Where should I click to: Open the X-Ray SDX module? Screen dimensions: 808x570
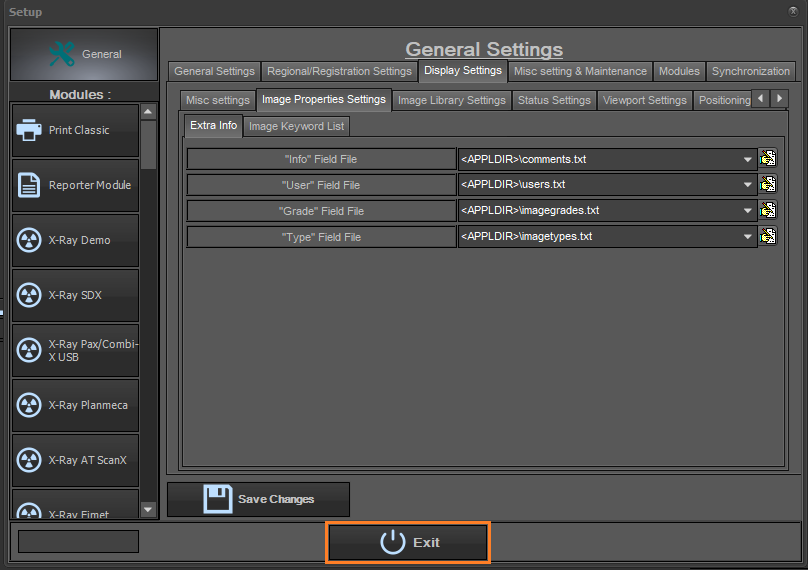75,295
